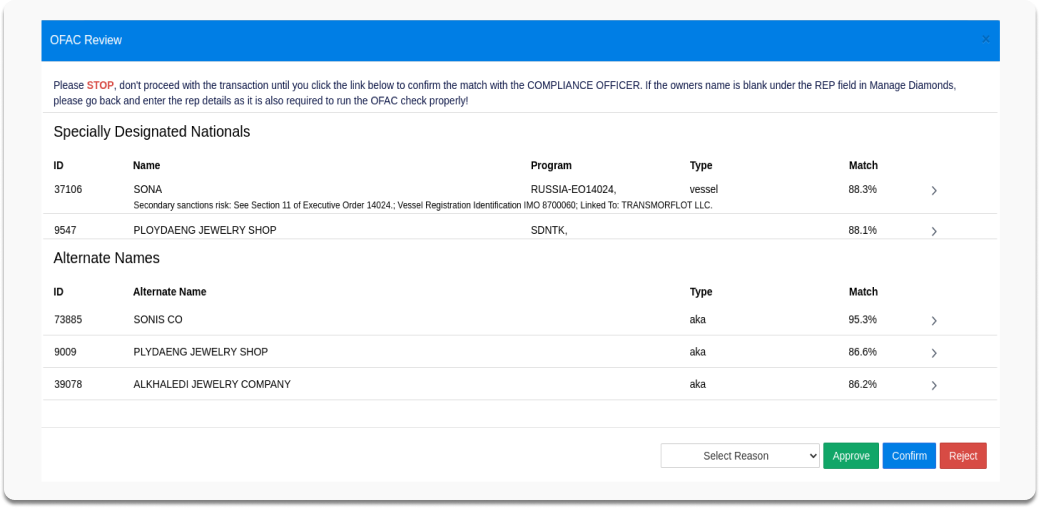
Task: Open the Select Reason dropdown
Action: (740, 456)
